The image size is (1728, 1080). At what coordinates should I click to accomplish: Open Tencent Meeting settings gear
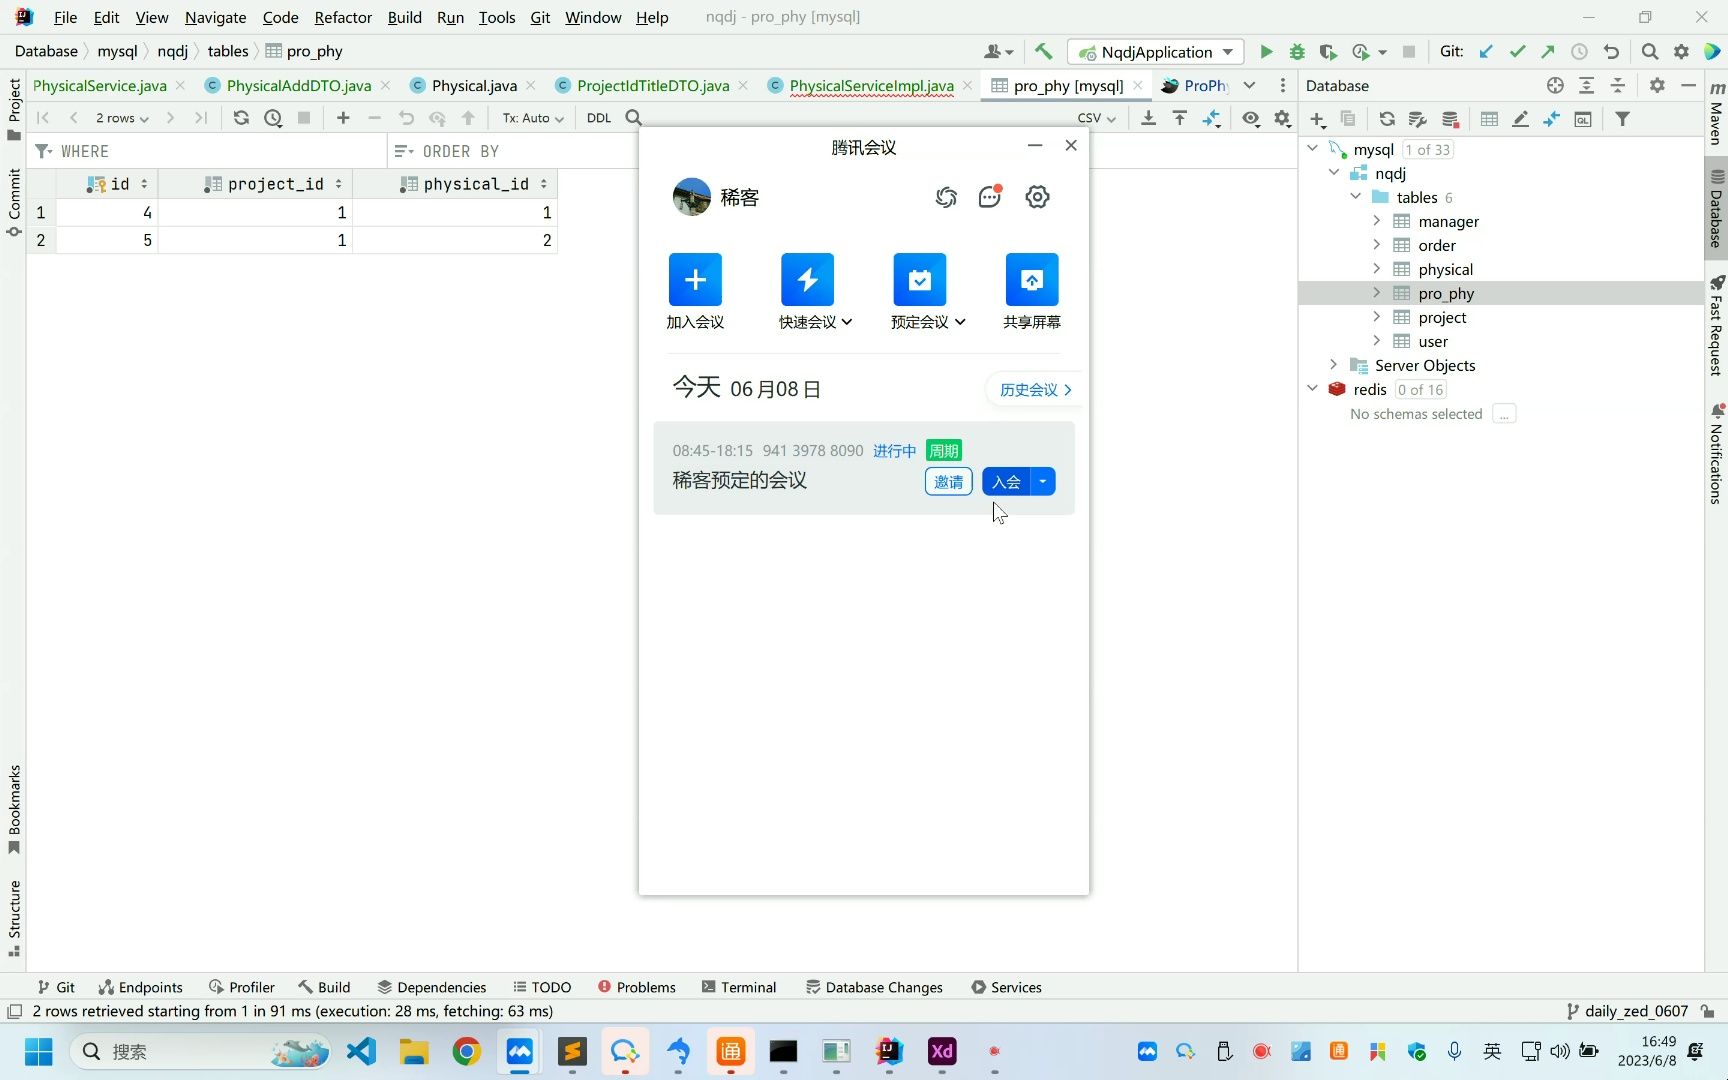[1037, 197]
